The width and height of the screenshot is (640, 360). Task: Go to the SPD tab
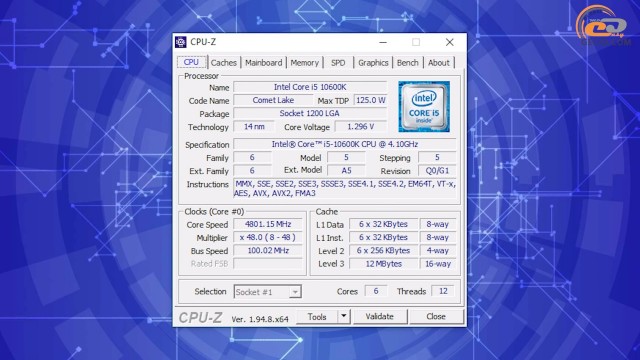pos(338,63)
